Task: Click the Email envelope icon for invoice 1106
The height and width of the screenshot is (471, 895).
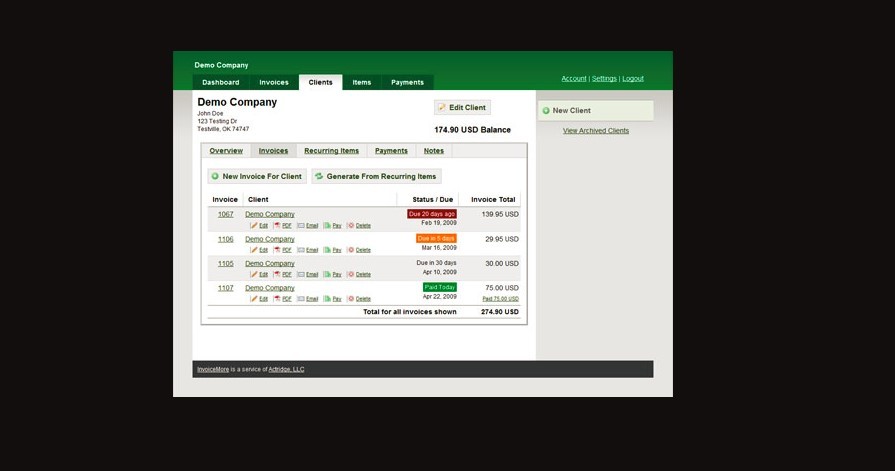Action: pos(301,250)
